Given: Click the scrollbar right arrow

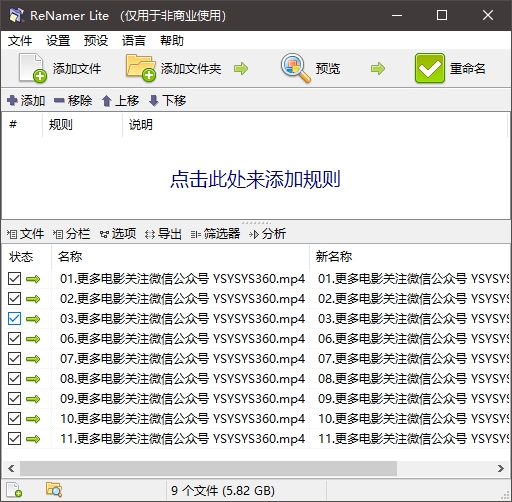Looking at the screenshot, I should coord(500,468).
